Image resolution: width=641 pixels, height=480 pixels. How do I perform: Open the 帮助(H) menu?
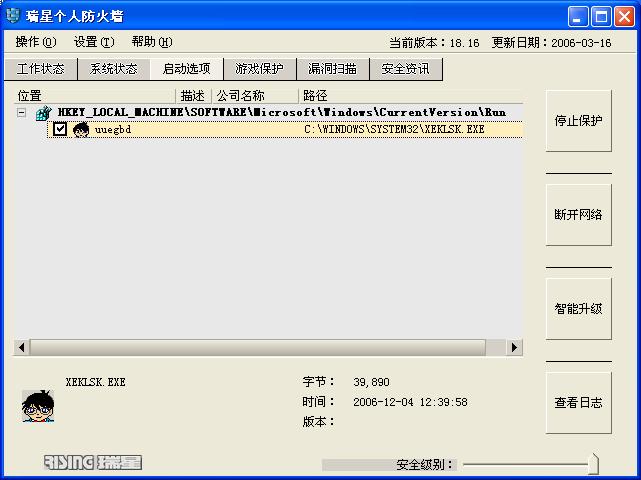point(152,42)
